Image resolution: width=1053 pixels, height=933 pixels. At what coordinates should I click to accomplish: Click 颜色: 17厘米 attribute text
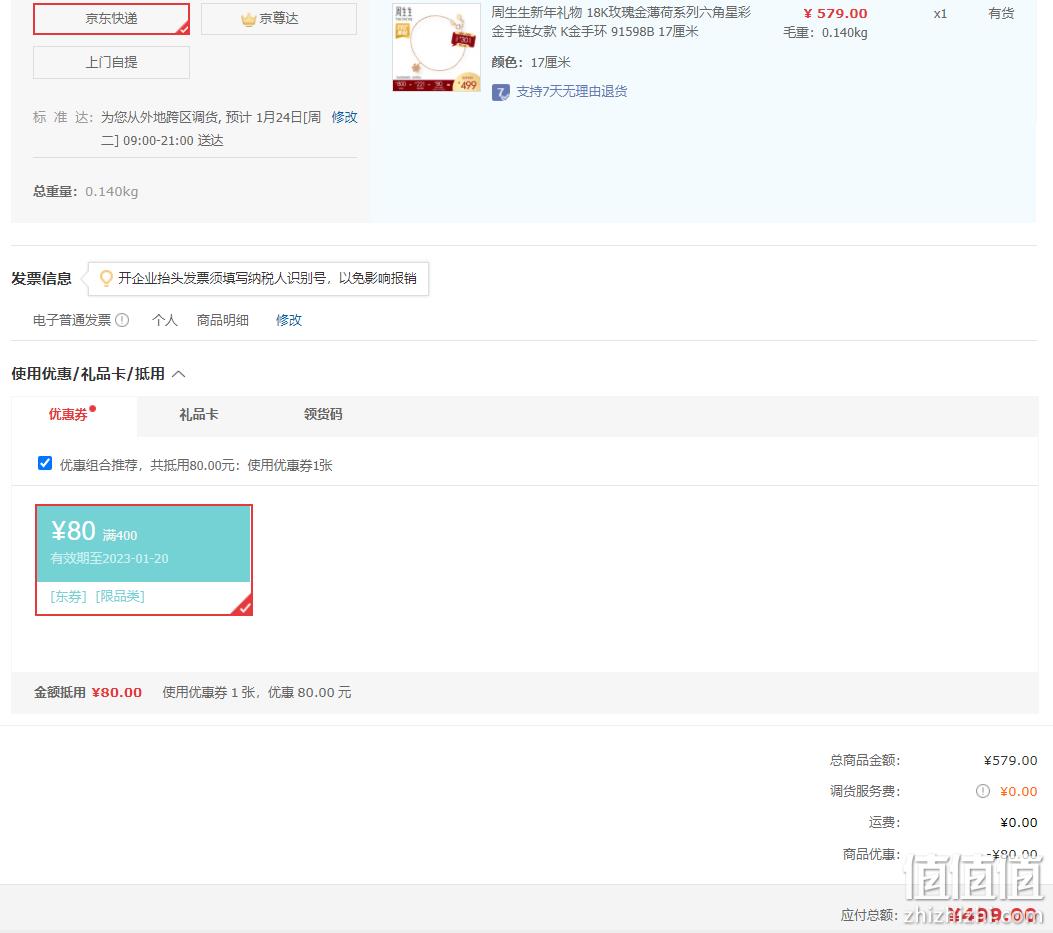click(531, 62)
